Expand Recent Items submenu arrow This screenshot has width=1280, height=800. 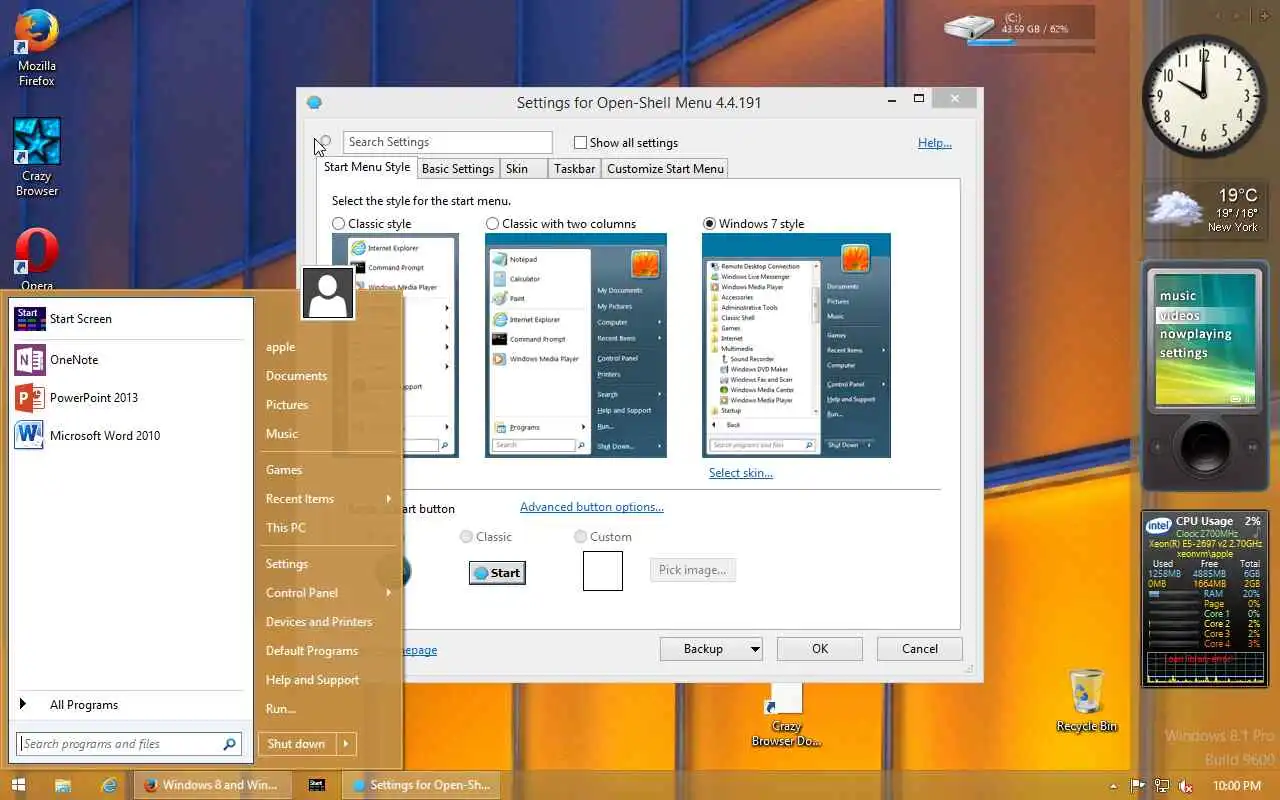tap(388, 499)
